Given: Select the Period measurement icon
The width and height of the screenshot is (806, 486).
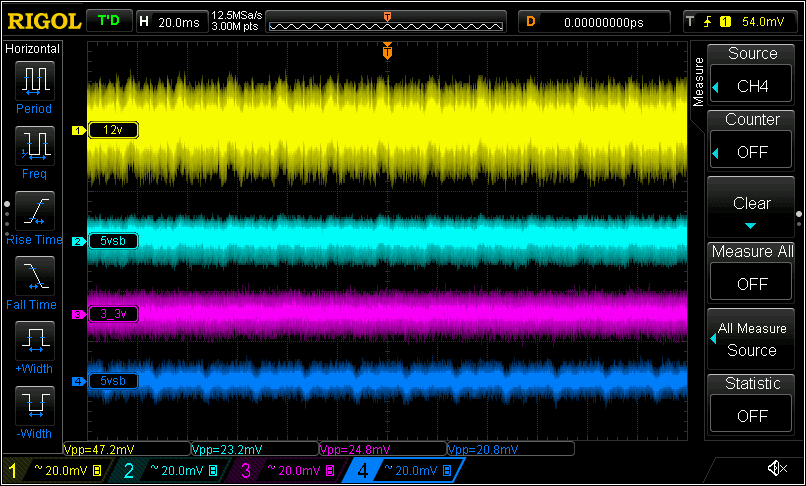Looking at the screenshot, I should 34,81.
